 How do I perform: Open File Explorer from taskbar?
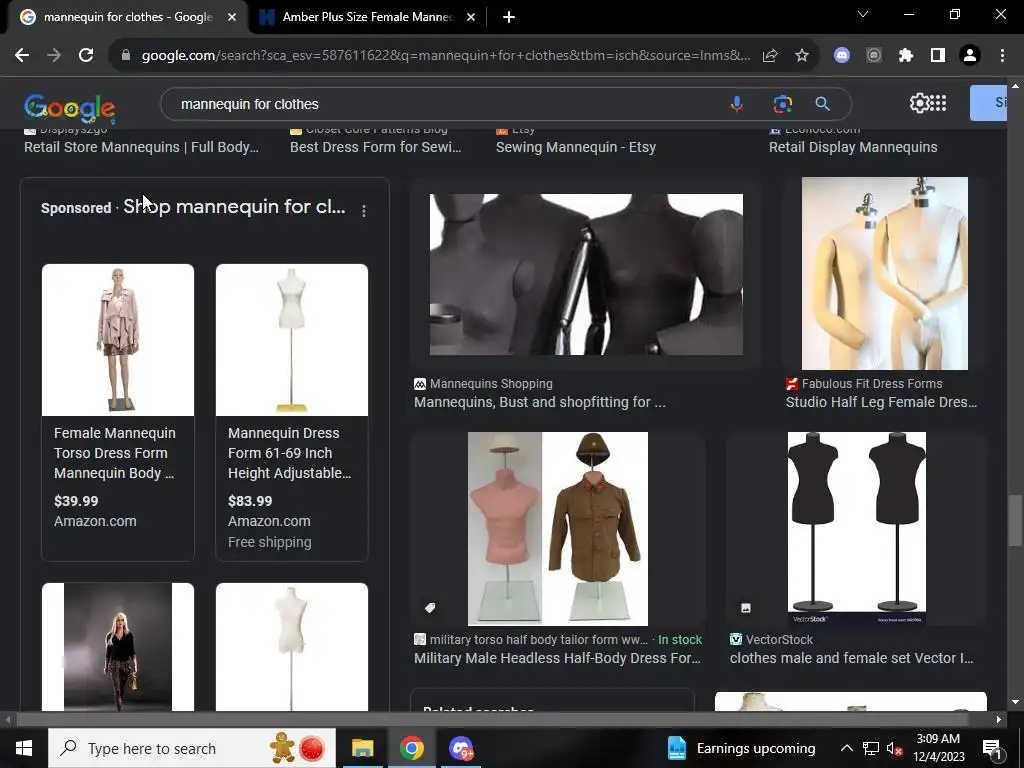coord(362,748)
